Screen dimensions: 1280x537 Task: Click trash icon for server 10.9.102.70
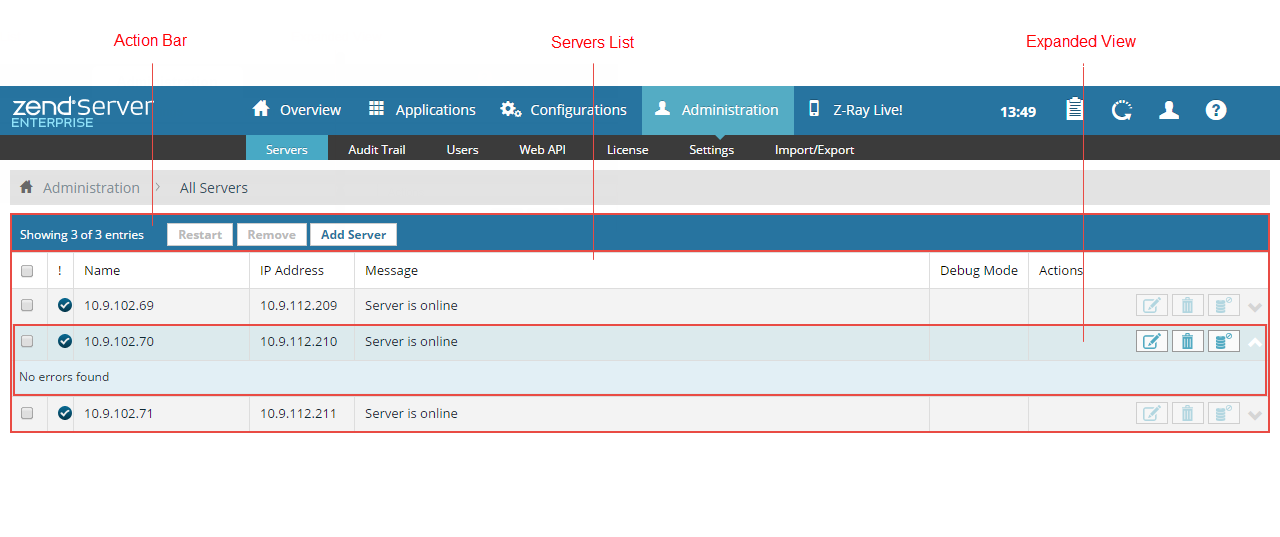point(1187,342)
